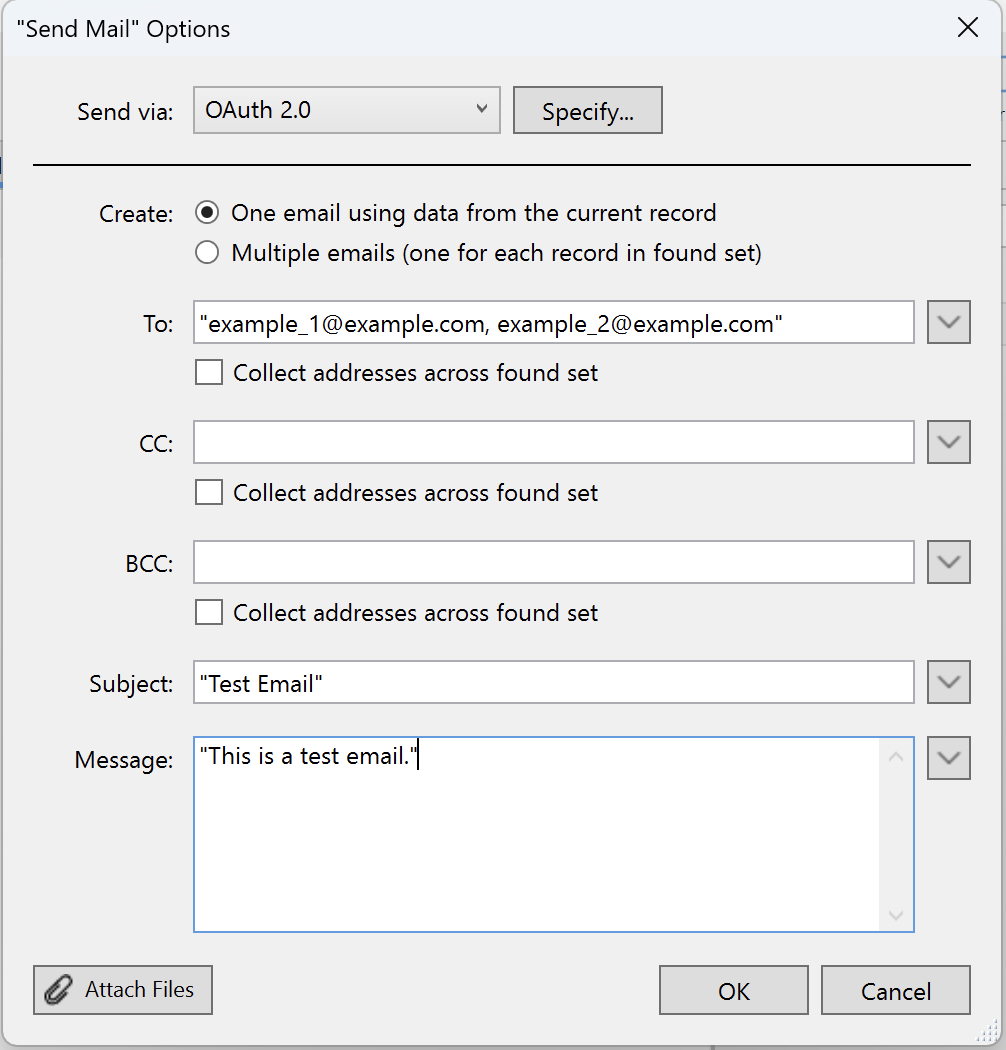Screen dimensions: 1006x1050
Task: Open the Send via combo box
Action: (x=346, y=110)
